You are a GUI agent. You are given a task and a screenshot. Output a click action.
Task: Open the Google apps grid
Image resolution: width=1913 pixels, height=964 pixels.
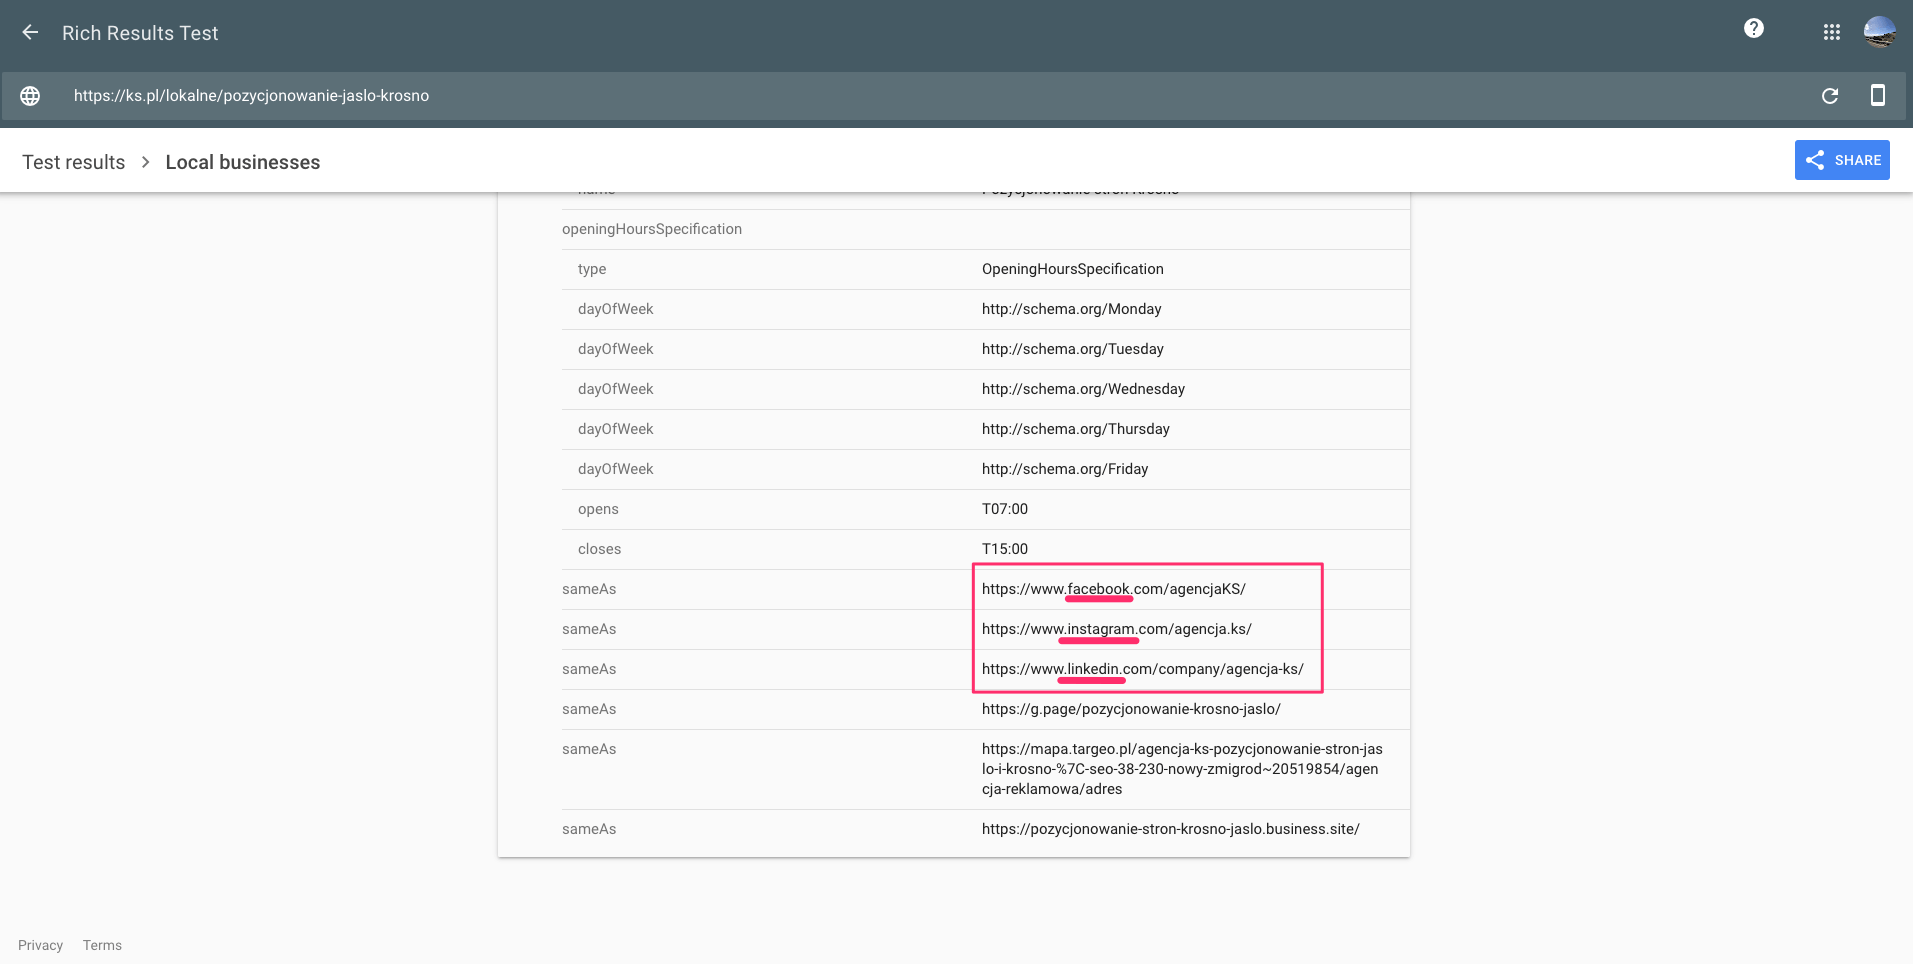tap(1831, 33)
